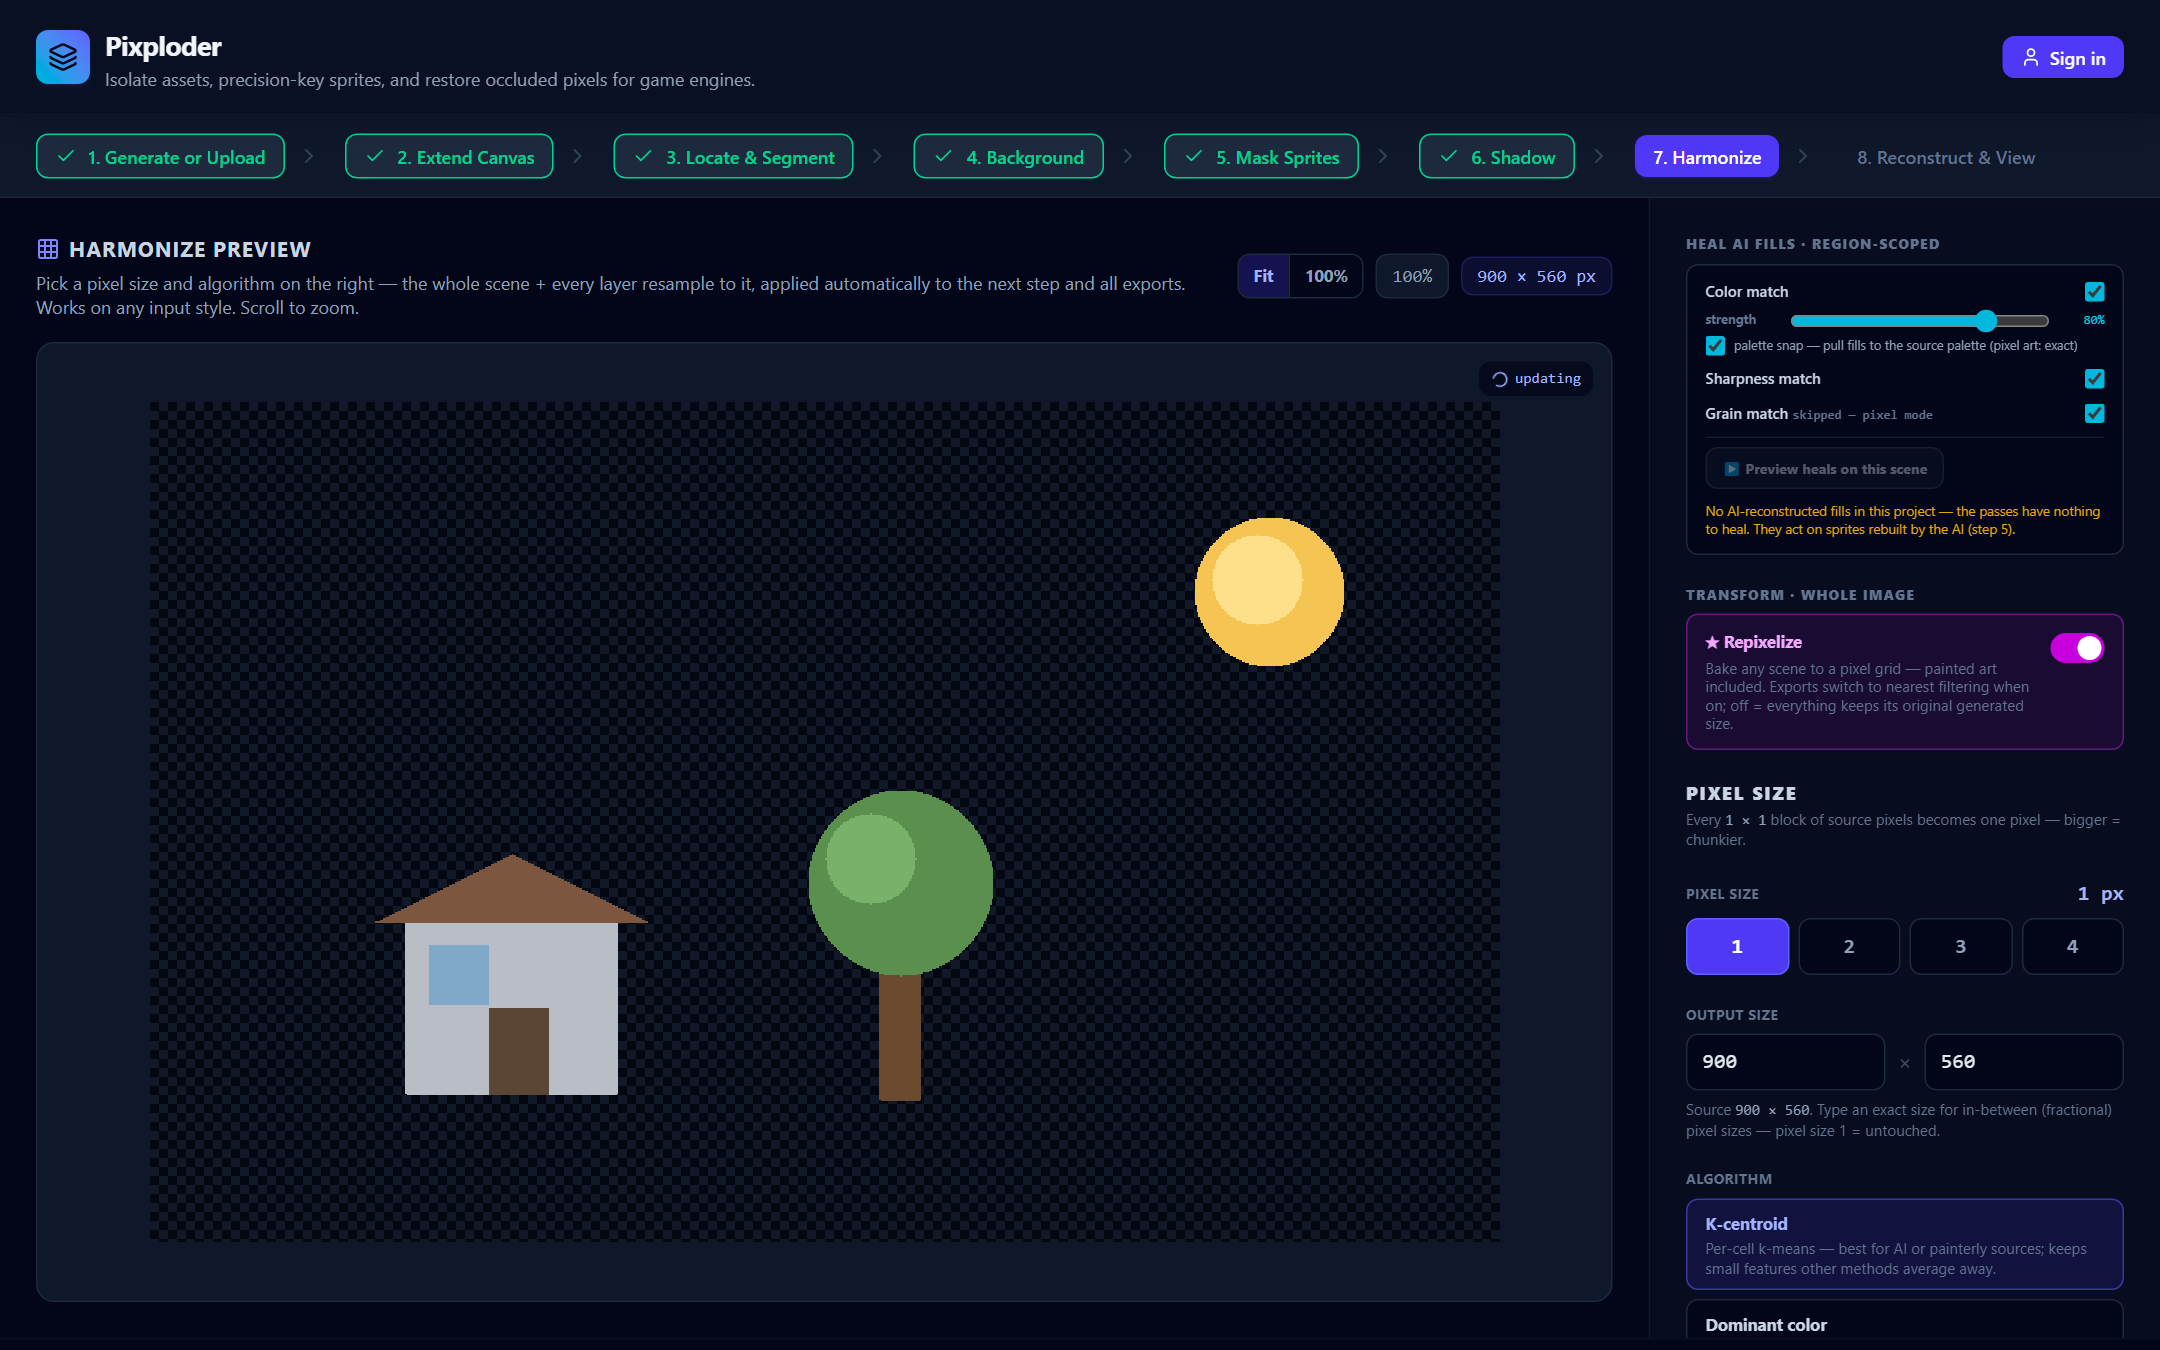
Task: Click the play icon in Preview heals
Action: (x=1732, y=469)
